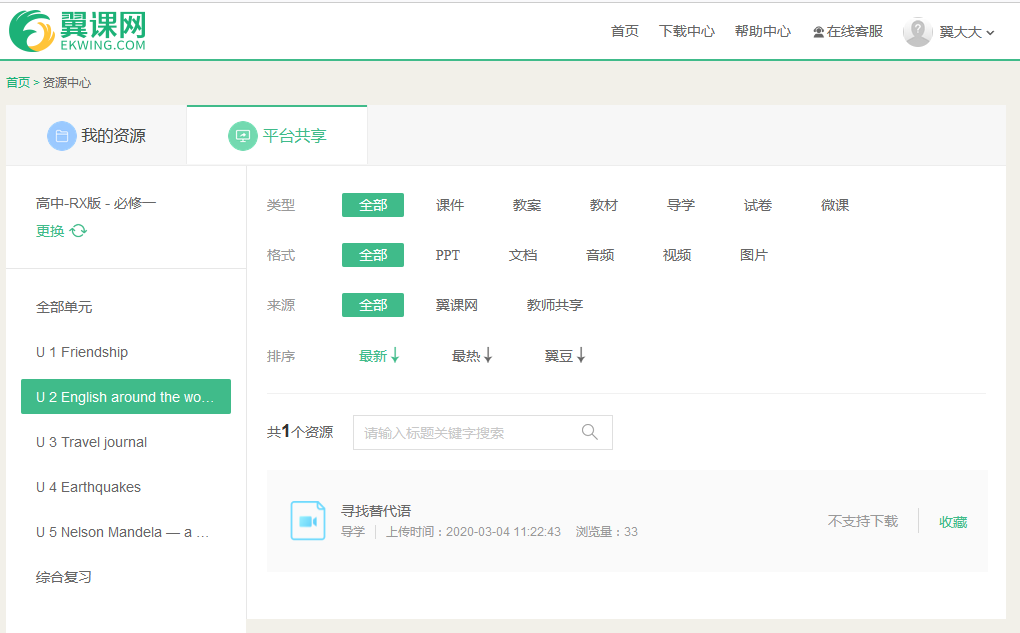The width and height of the screenshot is (1020, 633).
Task: Filter type by 课件
Action: [450, 205]
